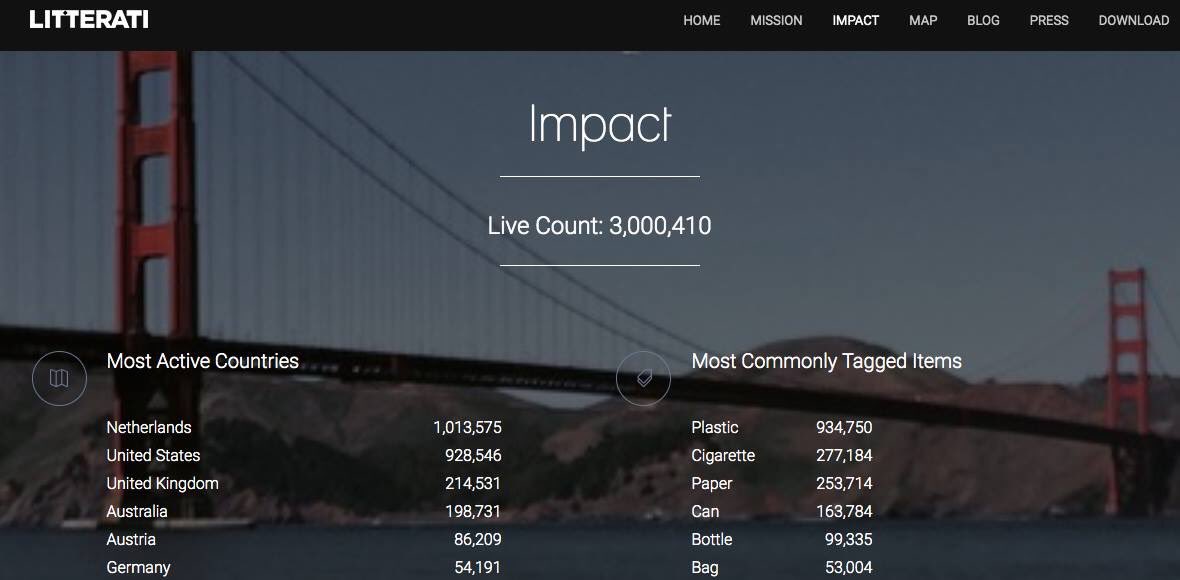Select the Live Count: 3,000,410 text
1180x580 pixels.
[x=599, y=226]
